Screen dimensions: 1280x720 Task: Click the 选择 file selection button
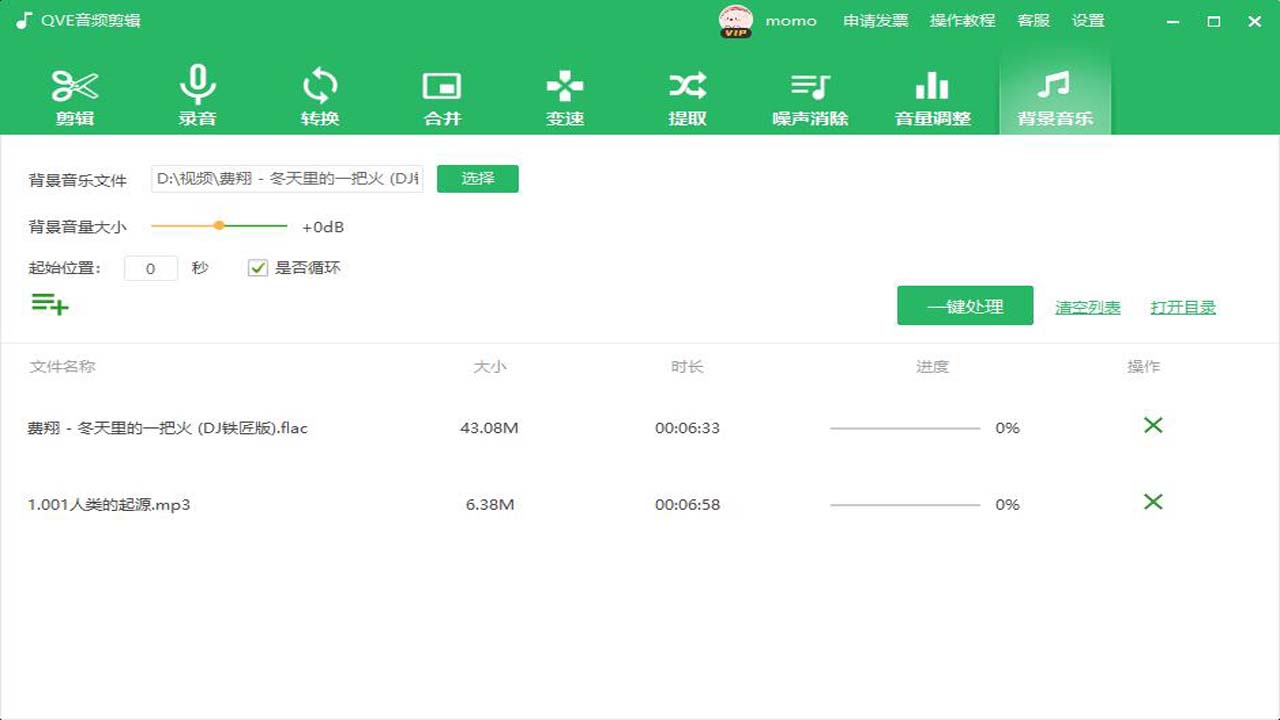tap(477, 177)
